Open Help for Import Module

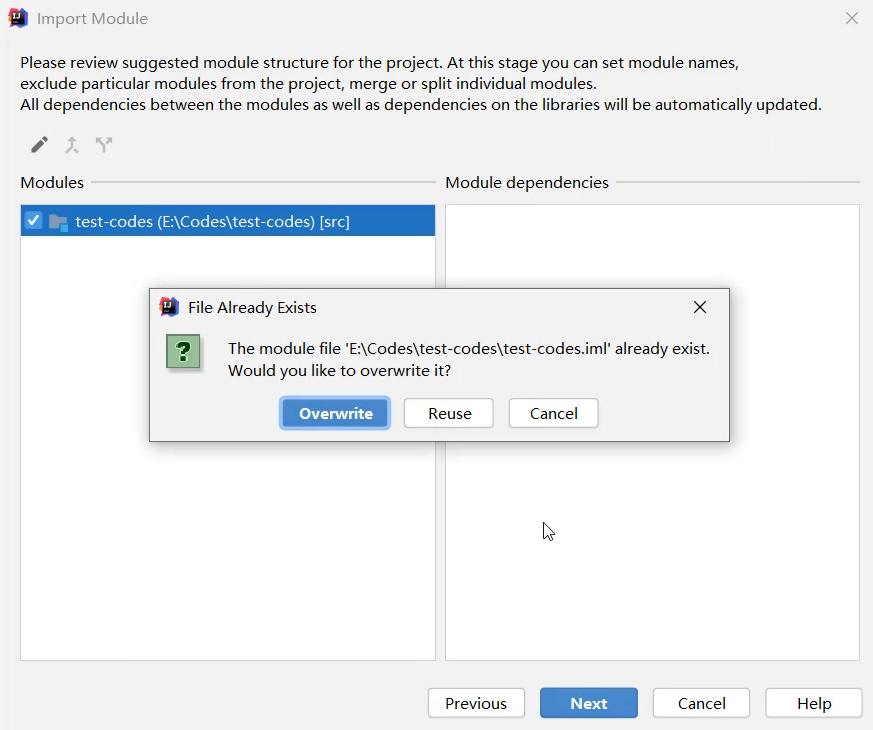click(x=813, y=703)
